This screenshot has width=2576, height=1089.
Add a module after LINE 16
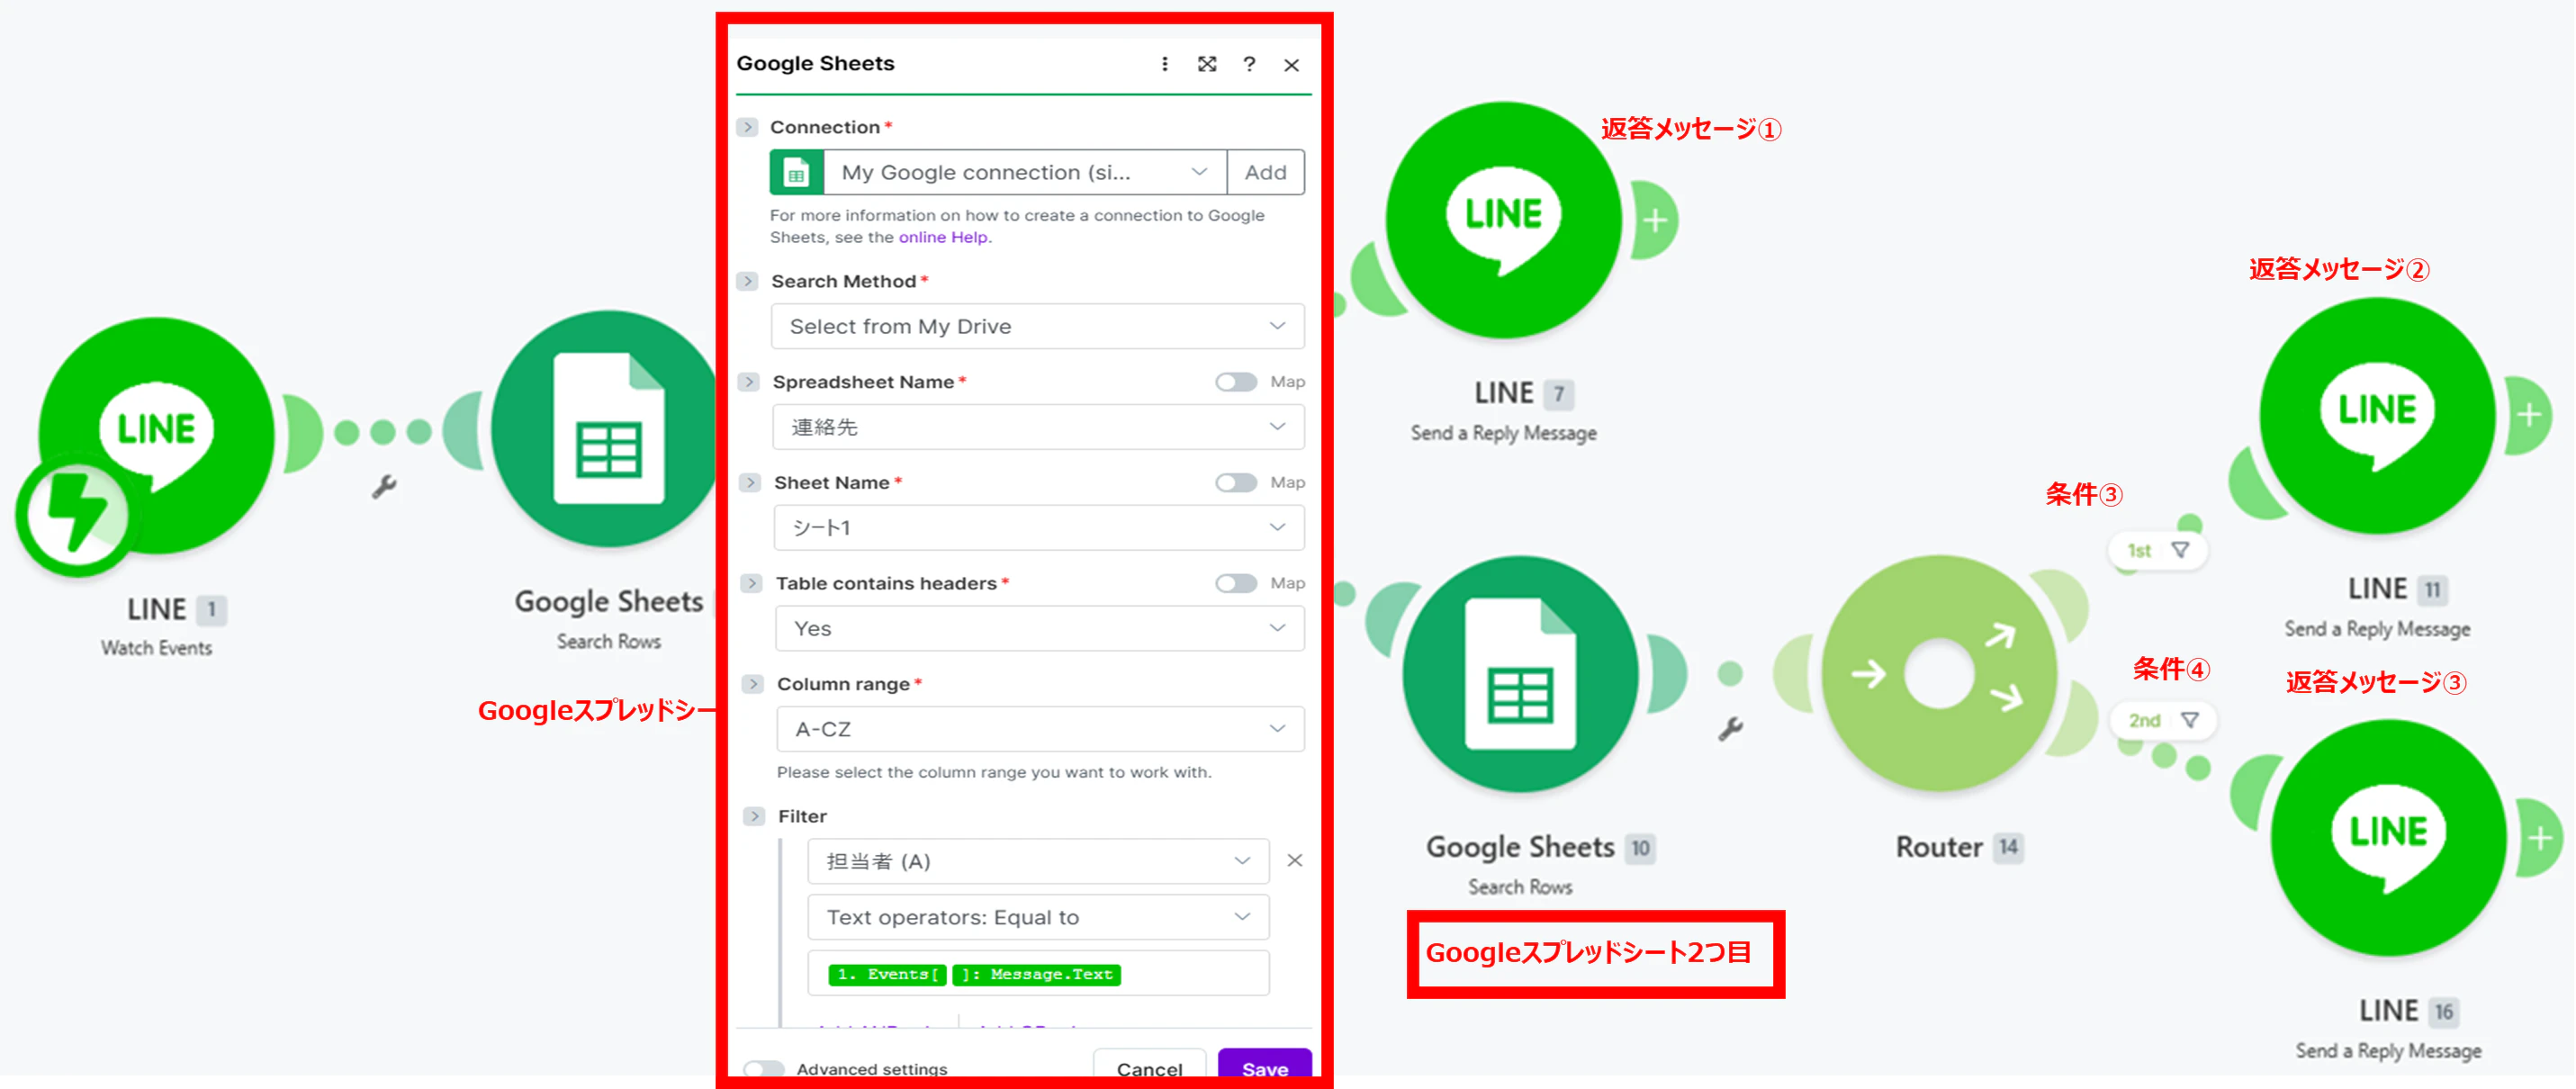pos(2540,838)
